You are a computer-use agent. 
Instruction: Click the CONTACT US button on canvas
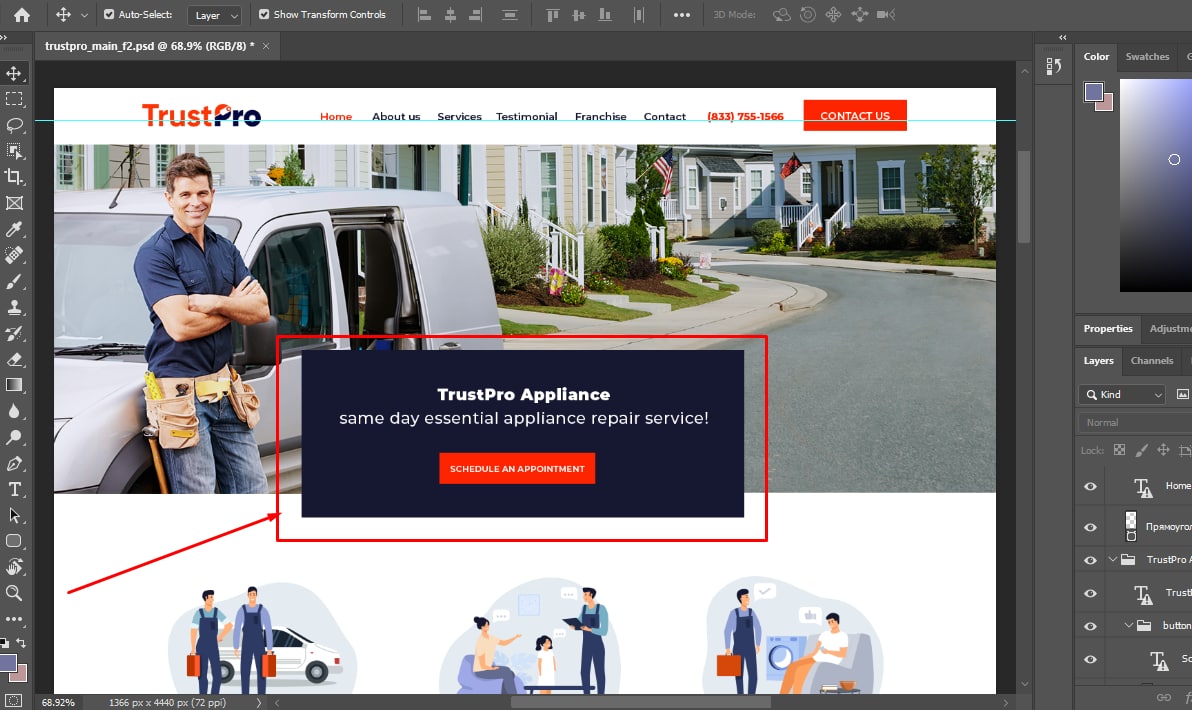854,116
